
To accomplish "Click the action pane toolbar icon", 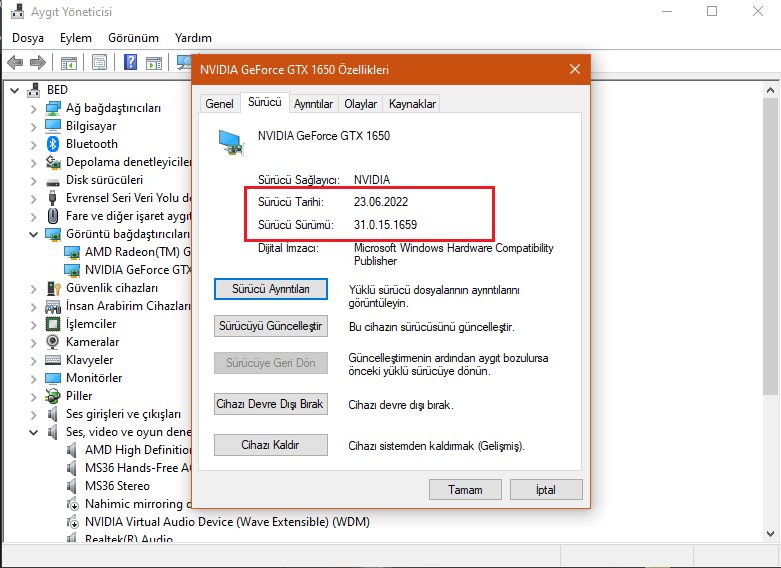I will [x=154, y=63].
